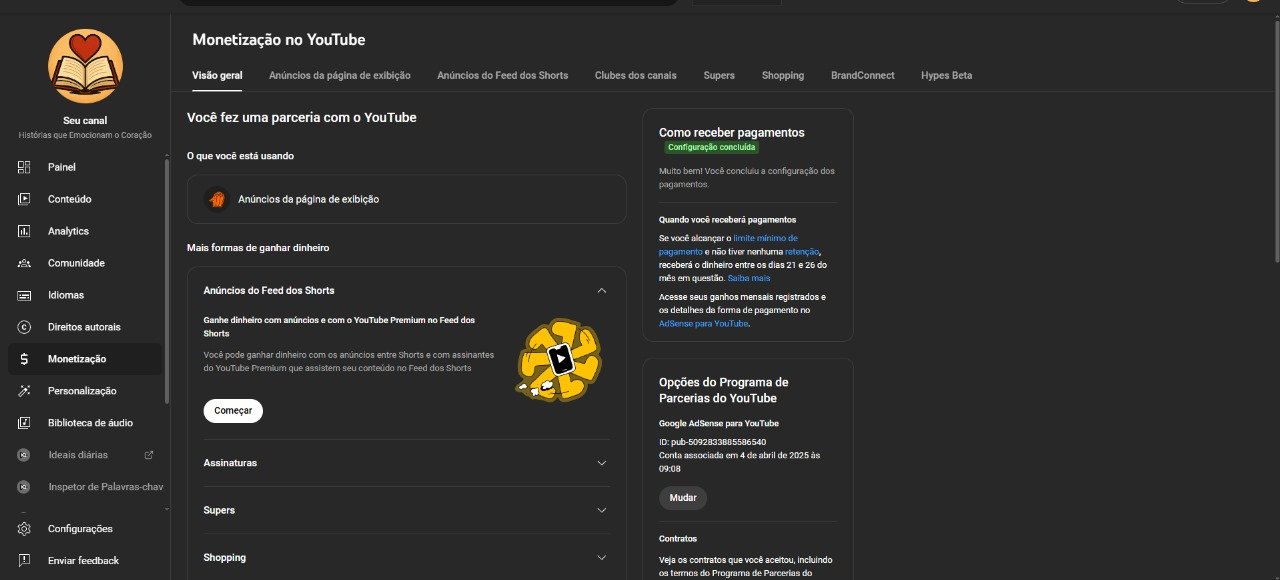Click the Enviar feedback icon
This screenshot has height=580, width=1280.
(x=24, y=561)
